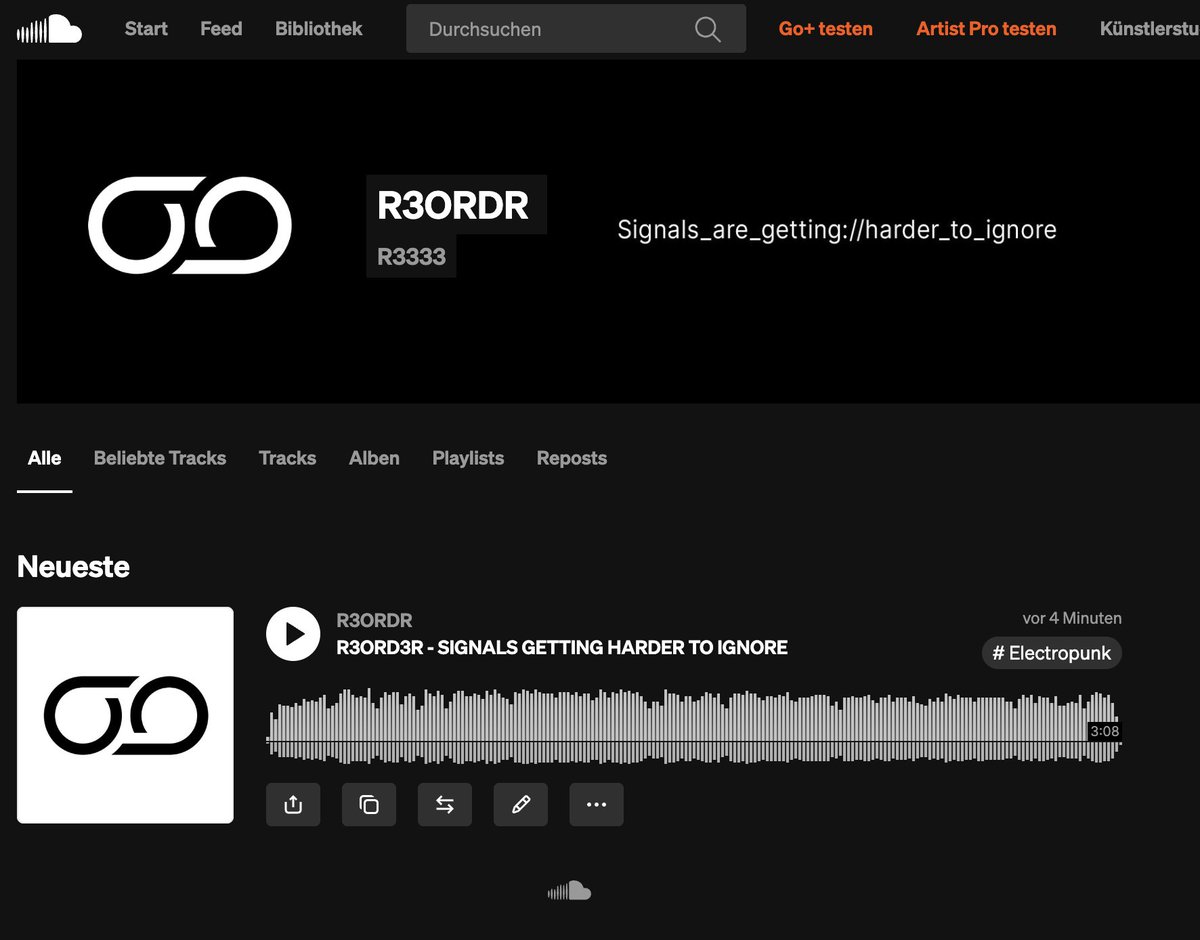Switch to the Alben tab
The height and width of the screenshot is (940, 1200).
click(x=374, y=458)
